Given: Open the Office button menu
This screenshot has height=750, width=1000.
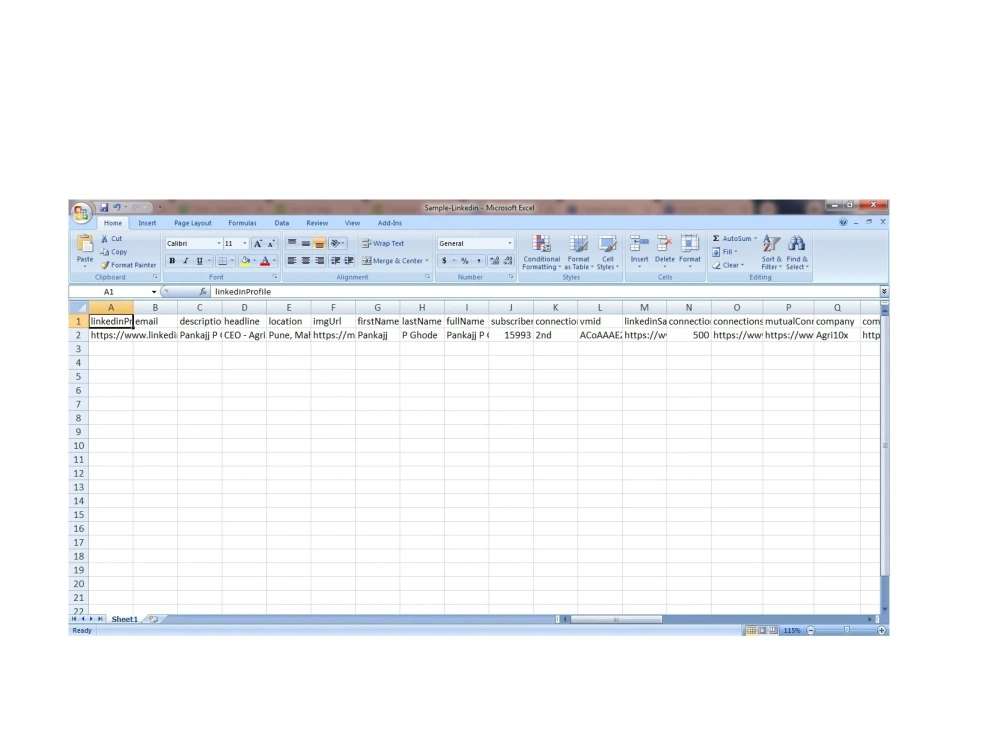Looking at the screenshot, I should [81, 213].
